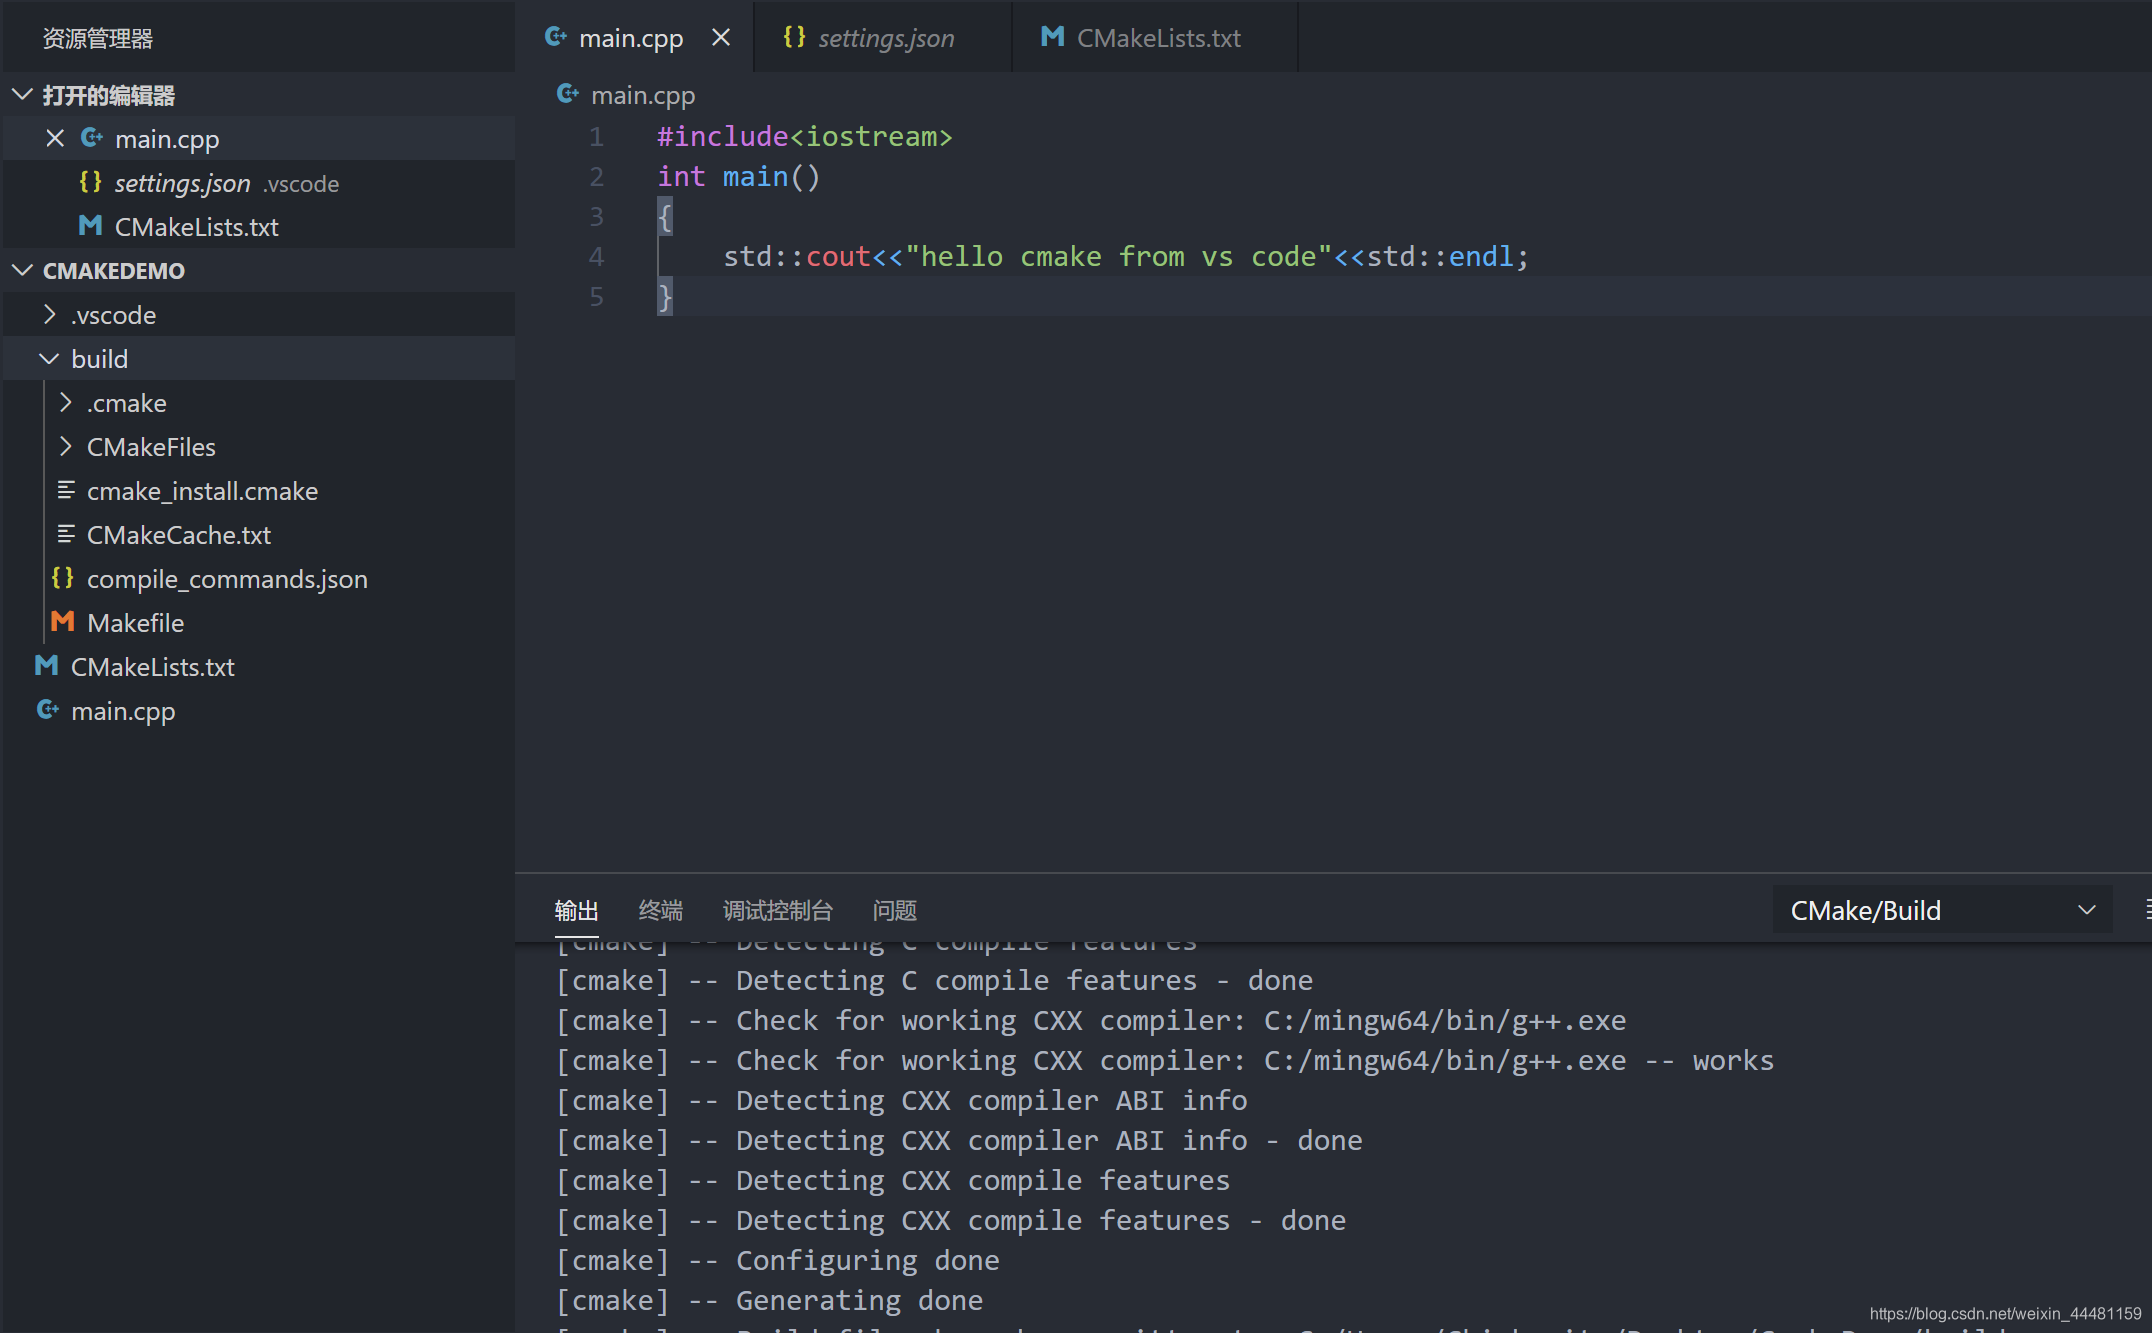Click the C++ icon on main.cpp tab

[555, 37]
